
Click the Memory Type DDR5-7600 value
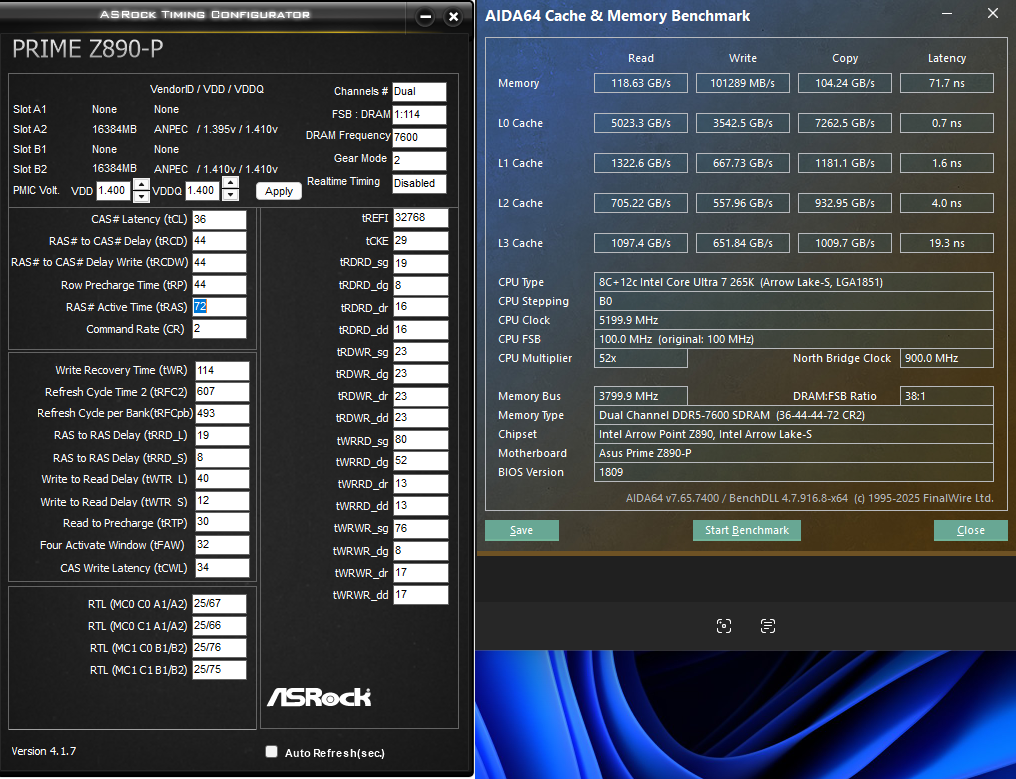[x=794, y=415]
